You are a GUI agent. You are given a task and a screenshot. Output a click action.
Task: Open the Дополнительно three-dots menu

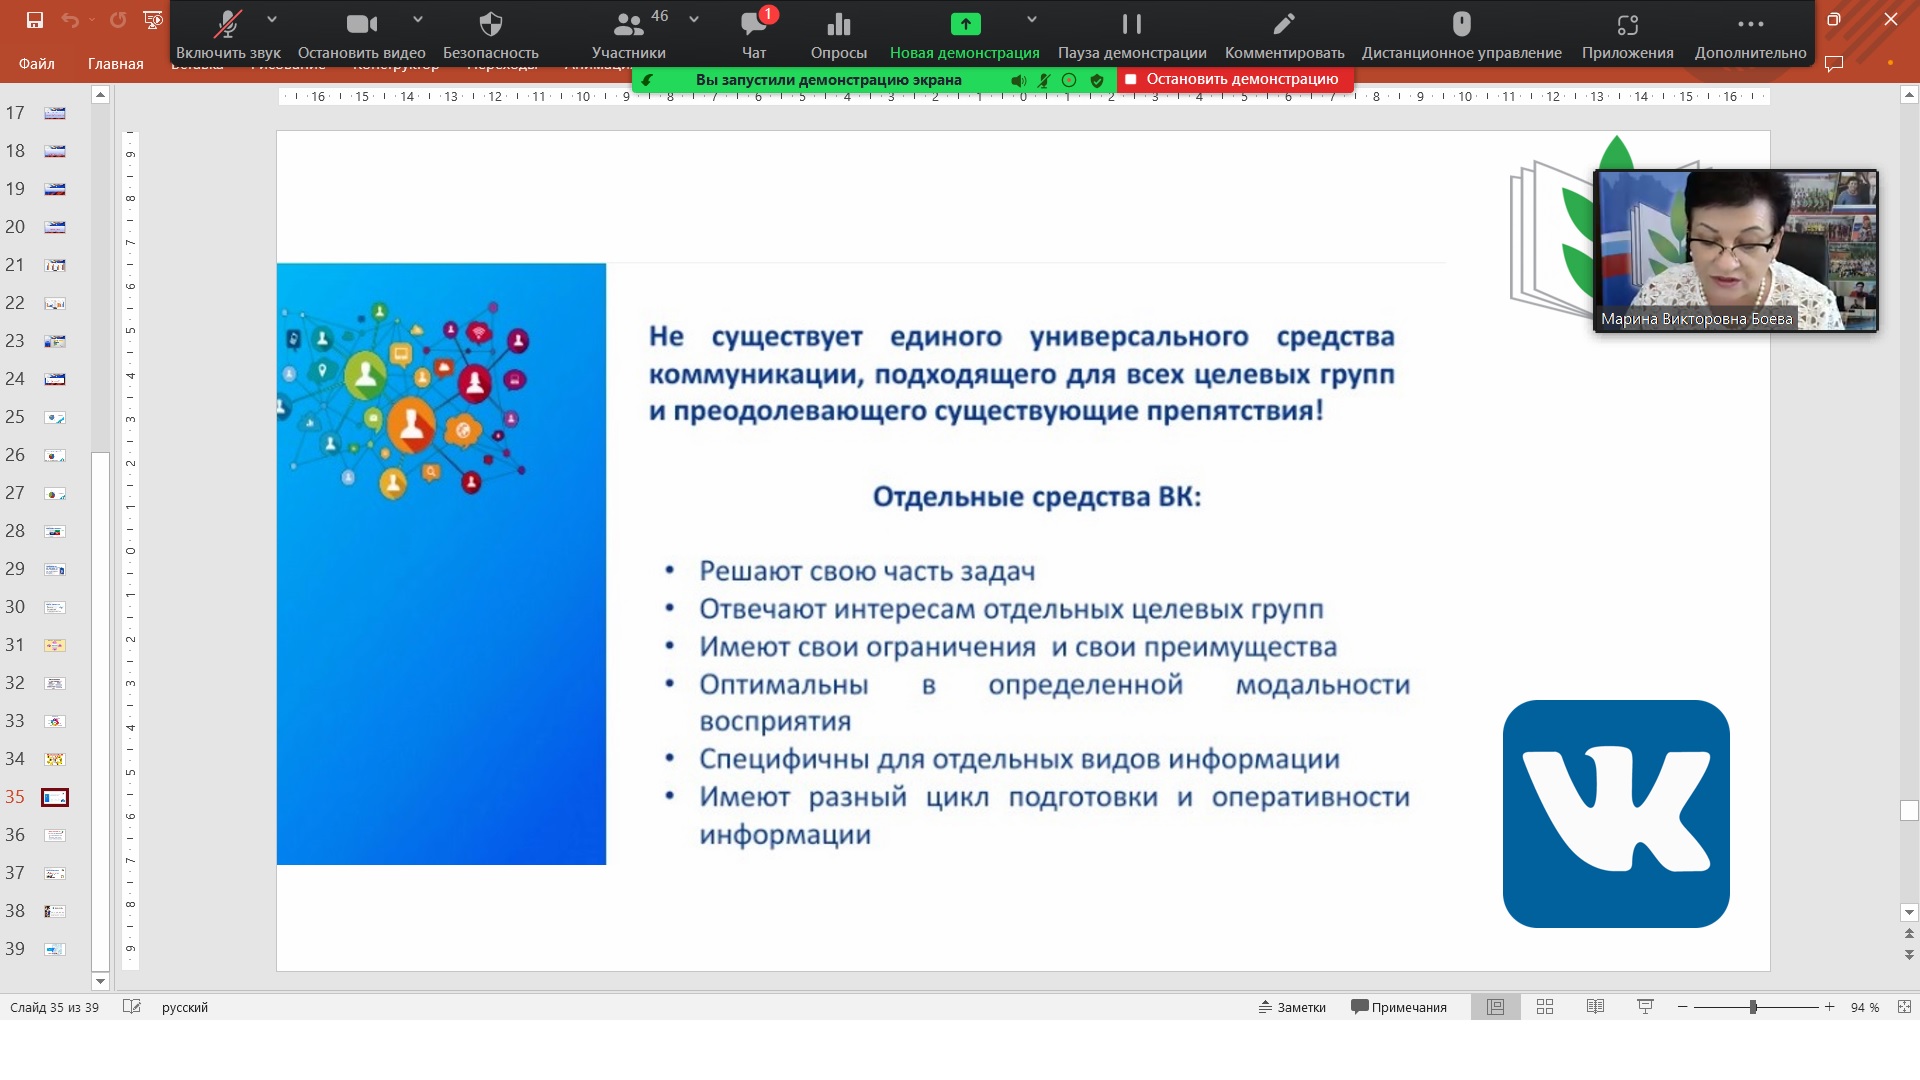[1750, 34]
